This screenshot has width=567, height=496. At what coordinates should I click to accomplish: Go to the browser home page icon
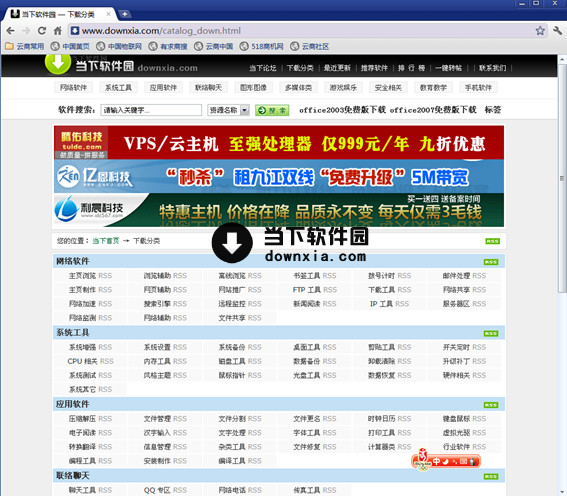point(58,31)
